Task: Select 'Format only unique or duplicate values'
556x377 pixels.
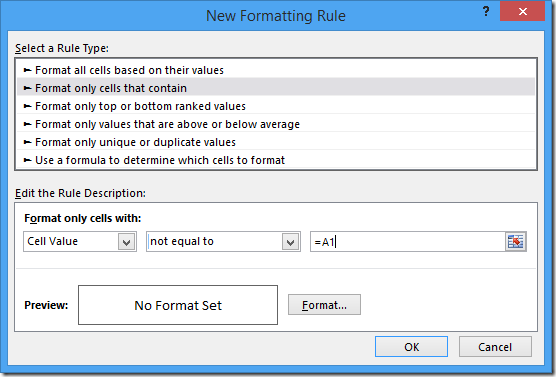Action: (x=276, y=142)
